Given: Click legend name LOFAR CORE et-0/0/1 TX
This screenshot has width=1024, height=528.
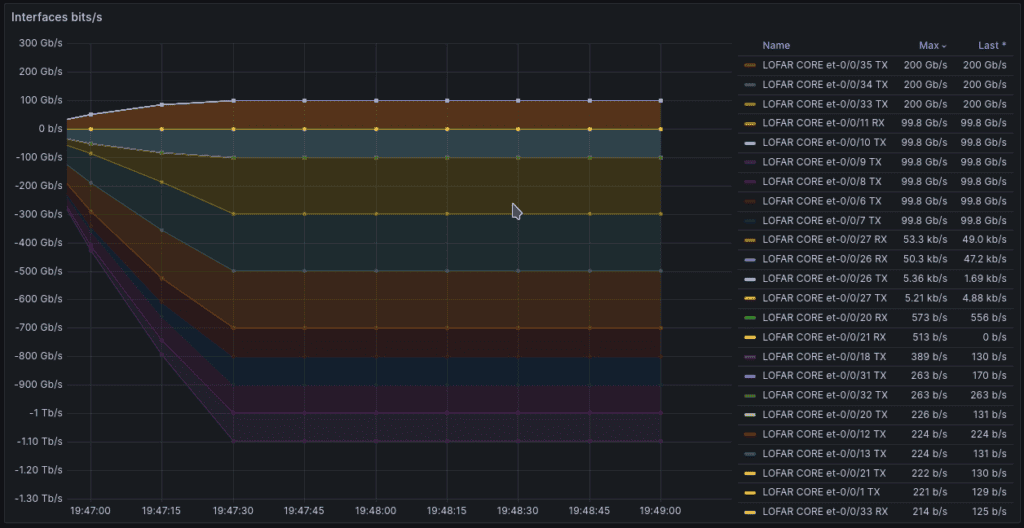Looking at the screenshot, I should pyautogui.click(x=822, y=493).
